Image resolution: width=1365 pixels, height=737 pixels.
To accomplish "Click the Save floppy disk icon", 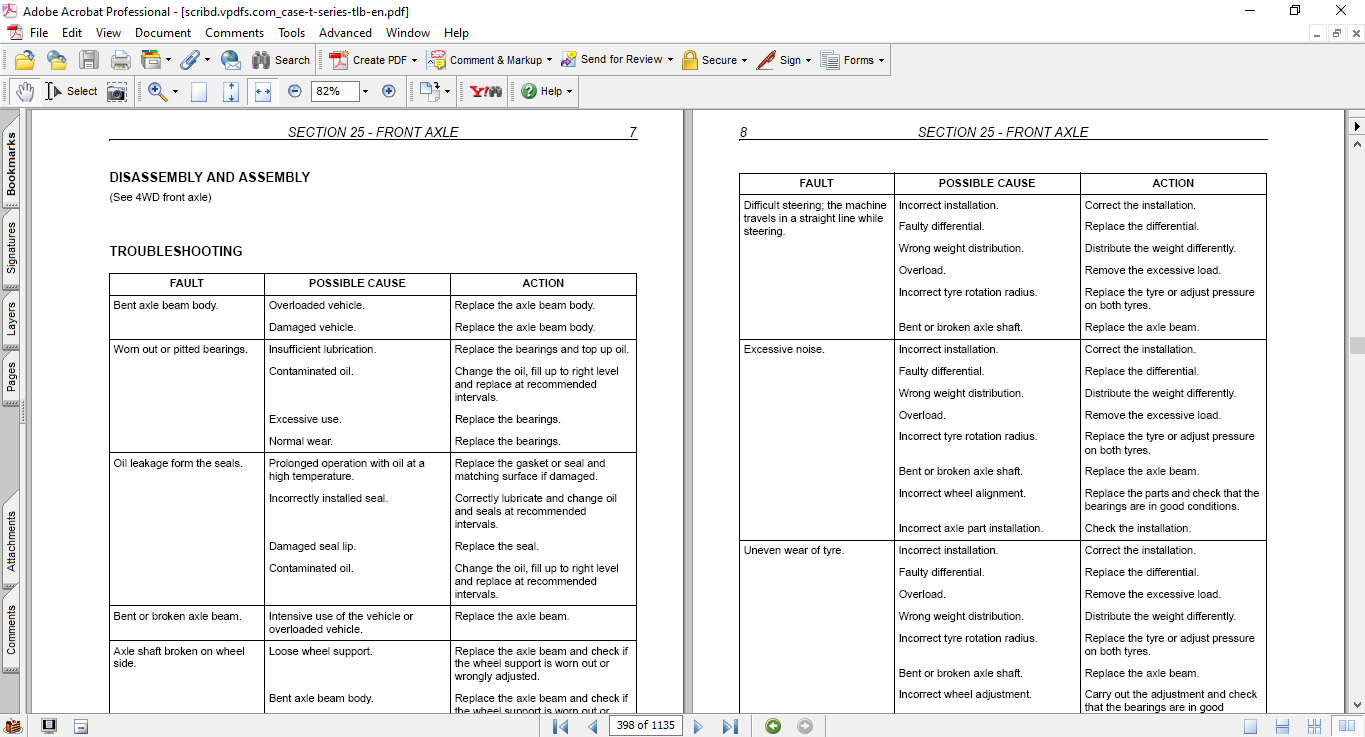I will 89,60.
